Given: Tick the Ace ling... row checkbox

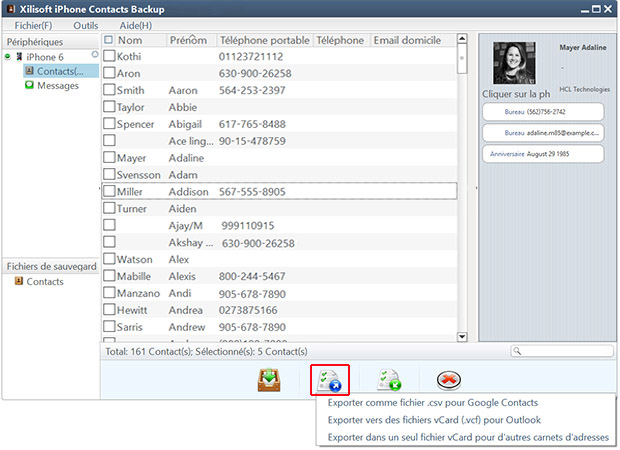Looking at the screenshot, I should (109, 140).
